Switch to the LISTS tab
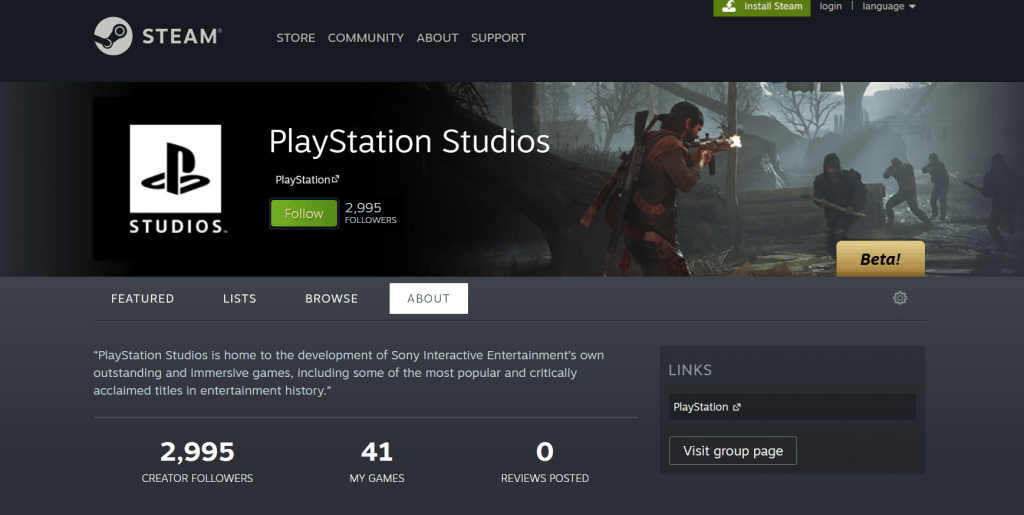Screen dimensions: 1024x515 (240, 298)
